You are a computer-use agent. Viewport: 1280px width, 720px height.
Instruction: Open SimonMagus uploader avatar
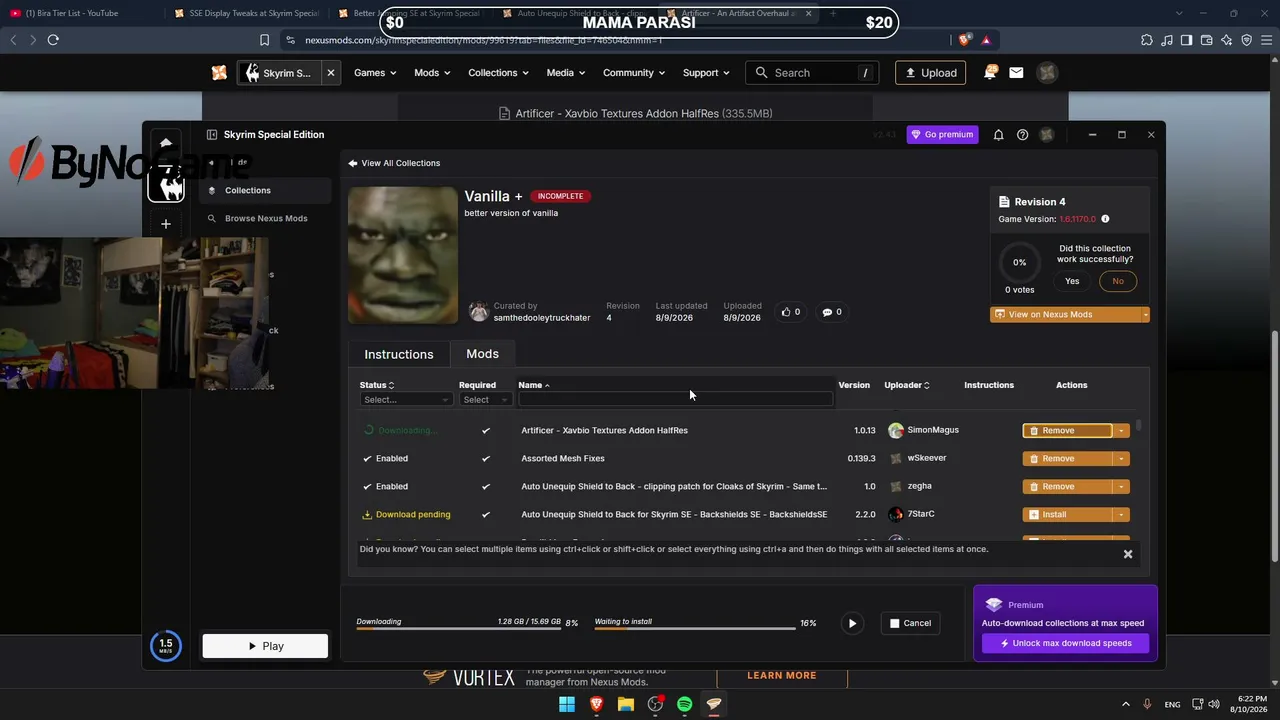896,430
